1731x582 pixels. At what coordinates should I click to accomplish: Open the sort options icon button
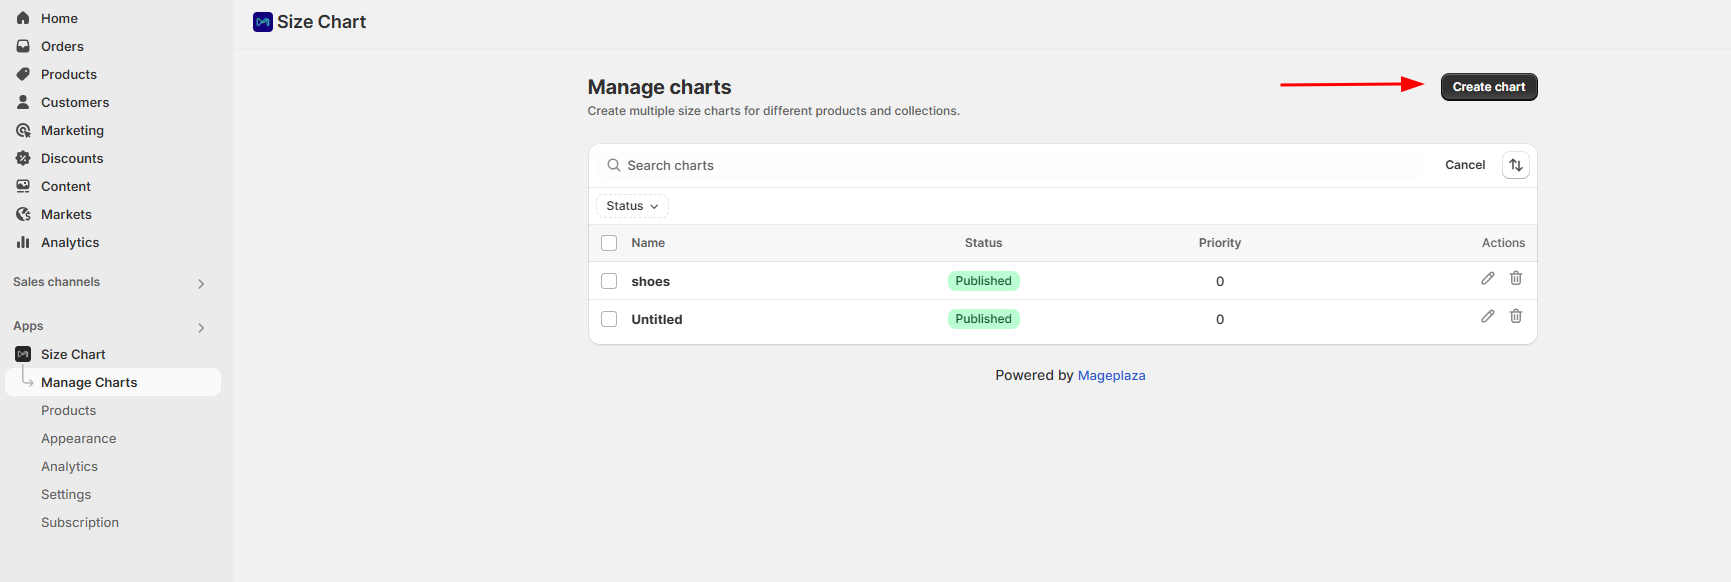click(x=1516, y=165)
